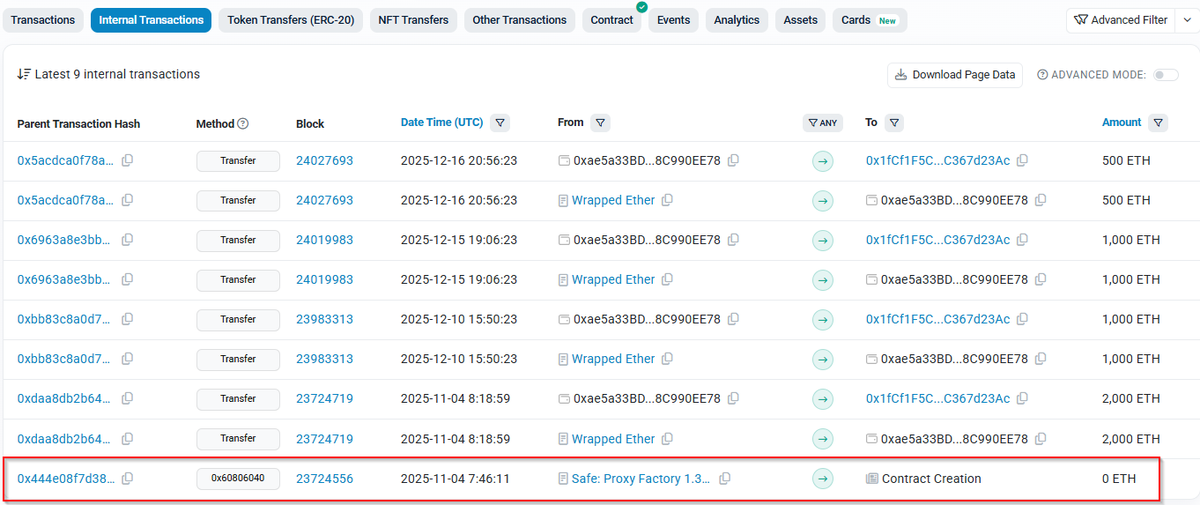
Task: Click the Date Time (UTC) header
Action: click(442, 122)
